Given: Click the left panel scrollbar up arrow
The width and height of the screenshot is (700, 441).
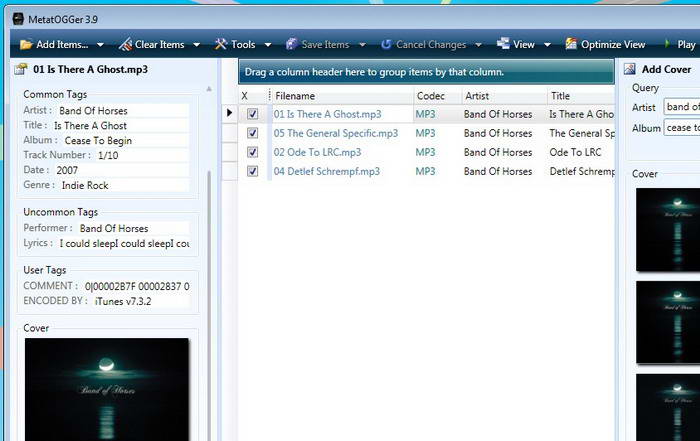Looking at the screenshot, I should pos(209,89).
